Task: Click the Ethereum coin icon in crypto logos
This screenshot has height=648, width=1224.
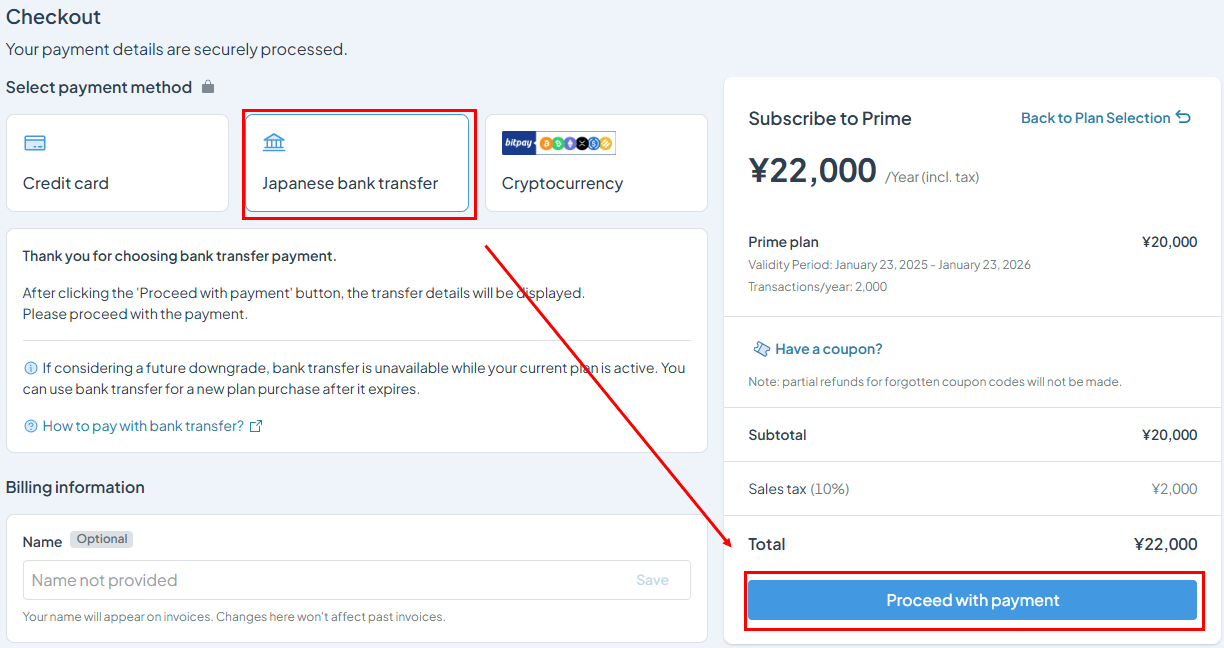Action: coord(571,143)
